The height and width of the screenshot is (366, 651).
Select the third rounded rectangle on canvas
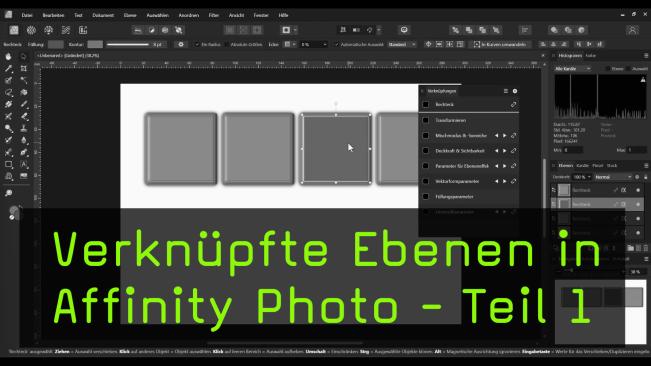click(x=336, y=149)
